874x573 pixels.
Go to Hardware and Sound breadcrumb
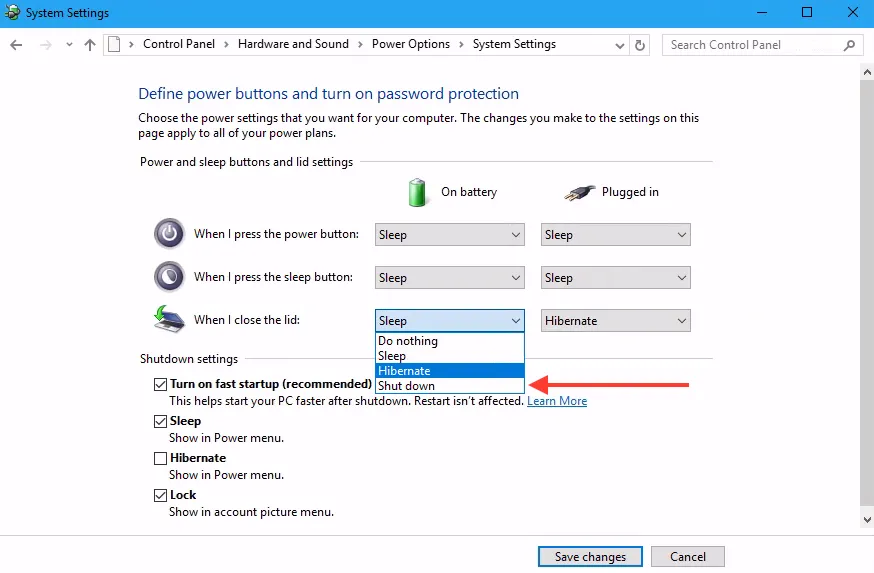tap(293, 44)
